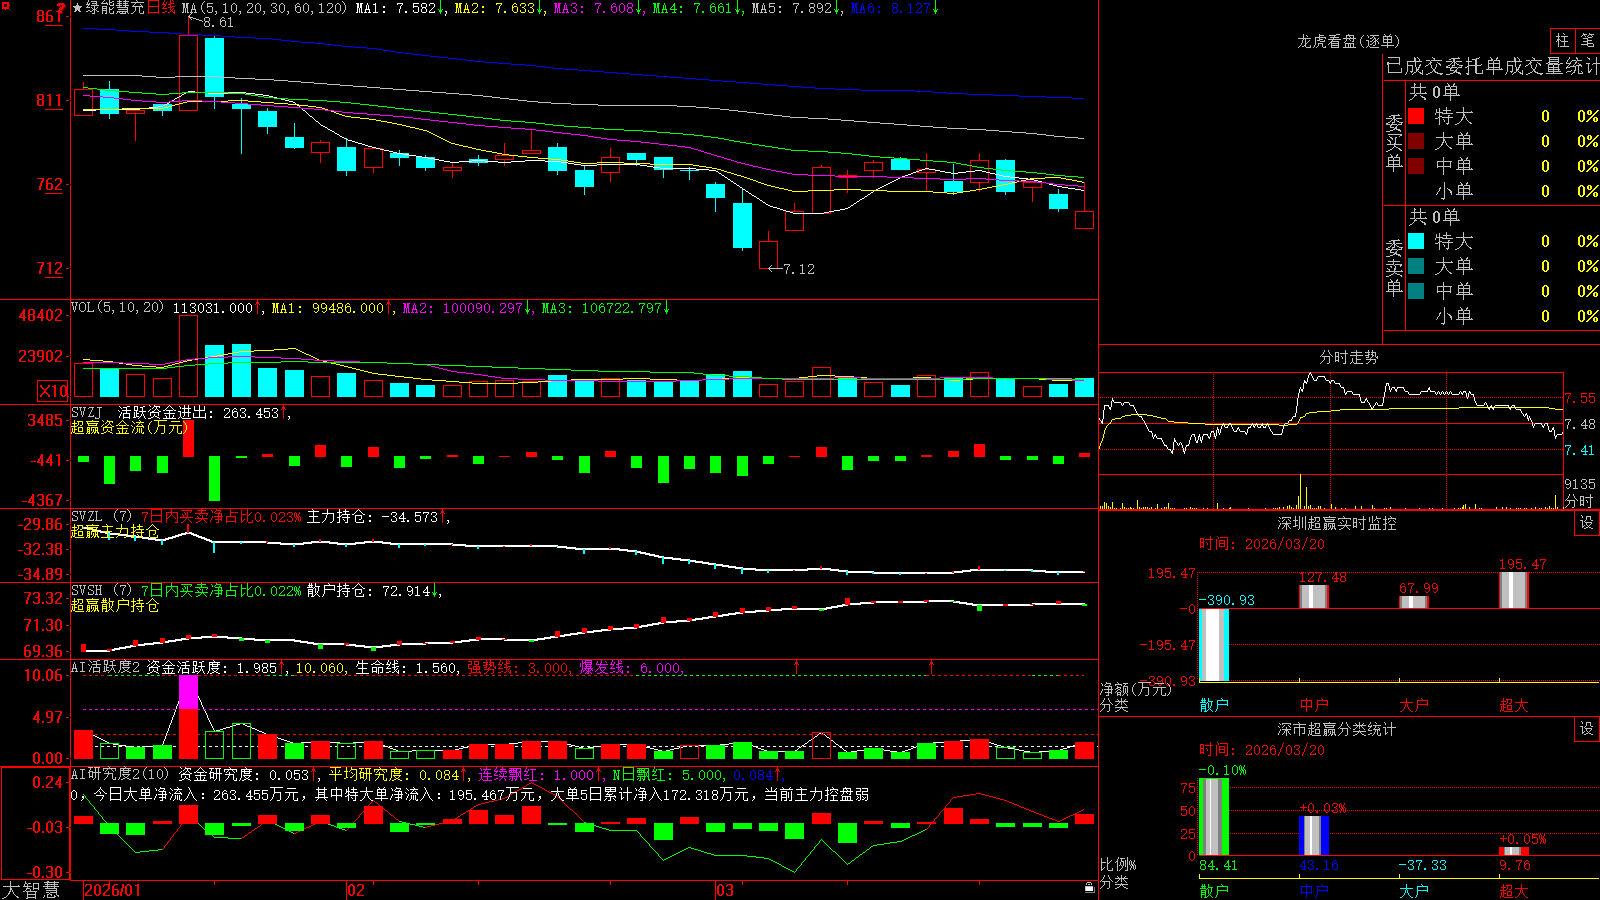Click the MA(5,10,20,30,60,120) indicator label

pyautogui.click(x=264, y=8)
